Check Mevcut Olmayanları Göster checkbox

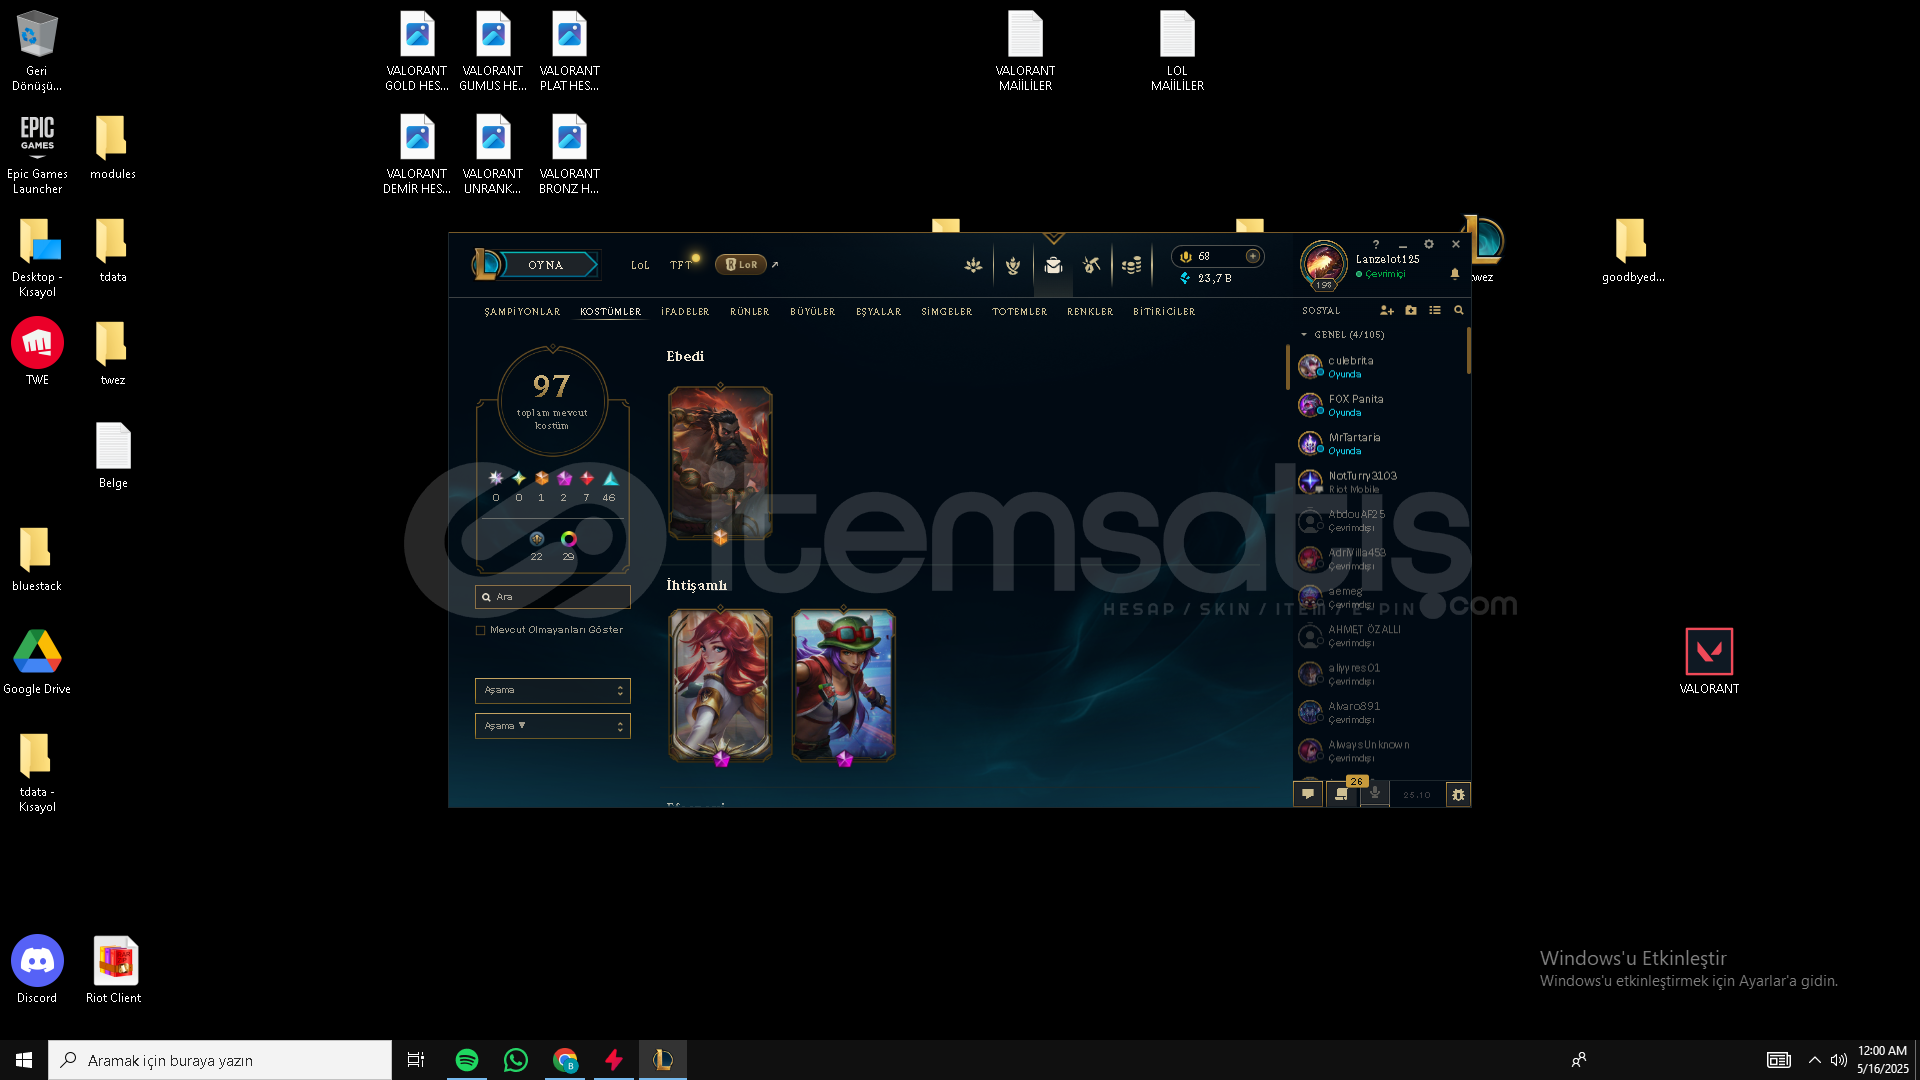(481, 630)
